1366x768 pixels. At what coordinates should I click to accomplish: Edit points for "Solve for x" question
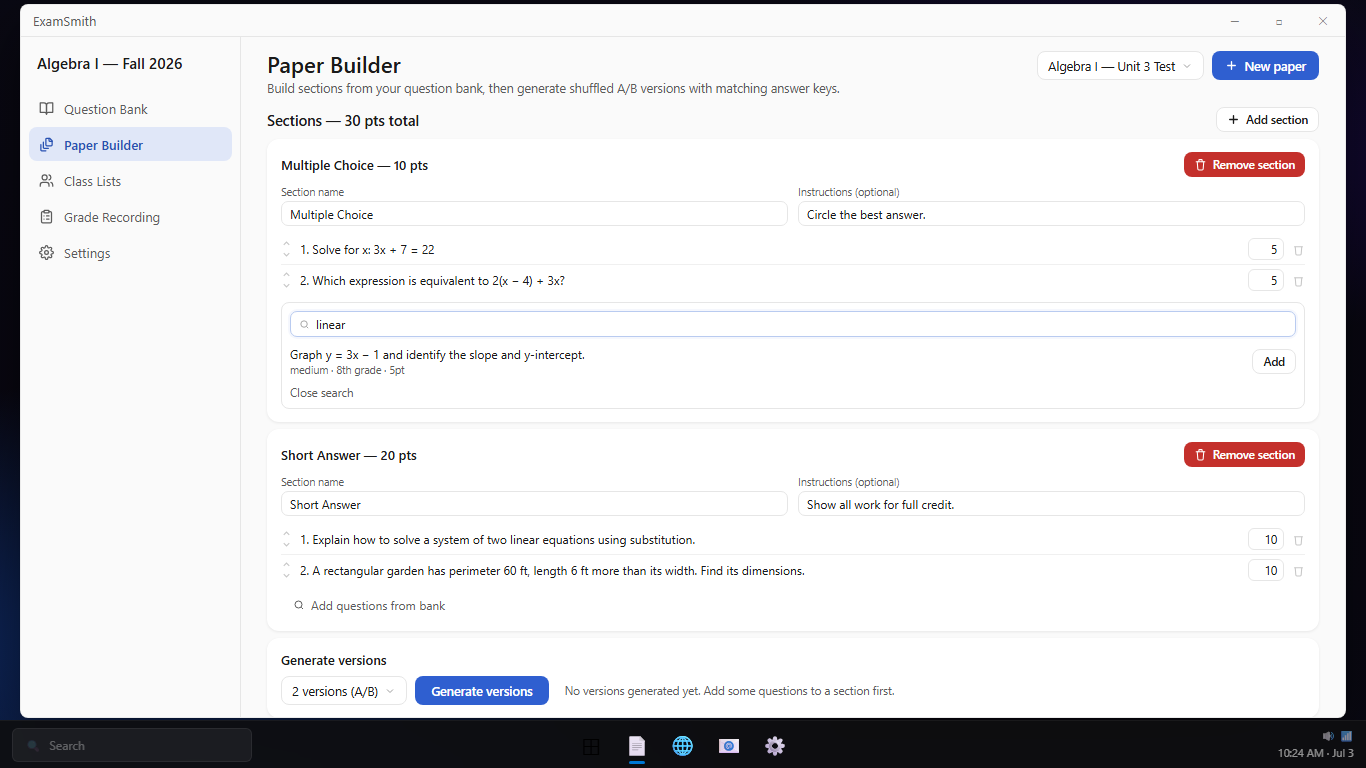pos(1266,250)
